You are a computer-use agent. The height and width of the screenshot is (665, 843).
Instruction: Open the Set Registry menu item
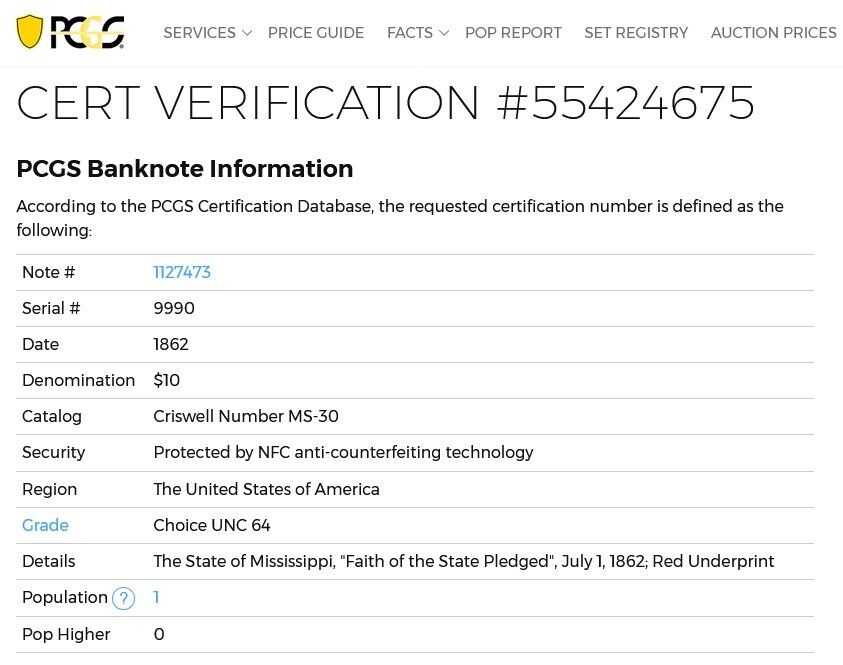point(636,33)
